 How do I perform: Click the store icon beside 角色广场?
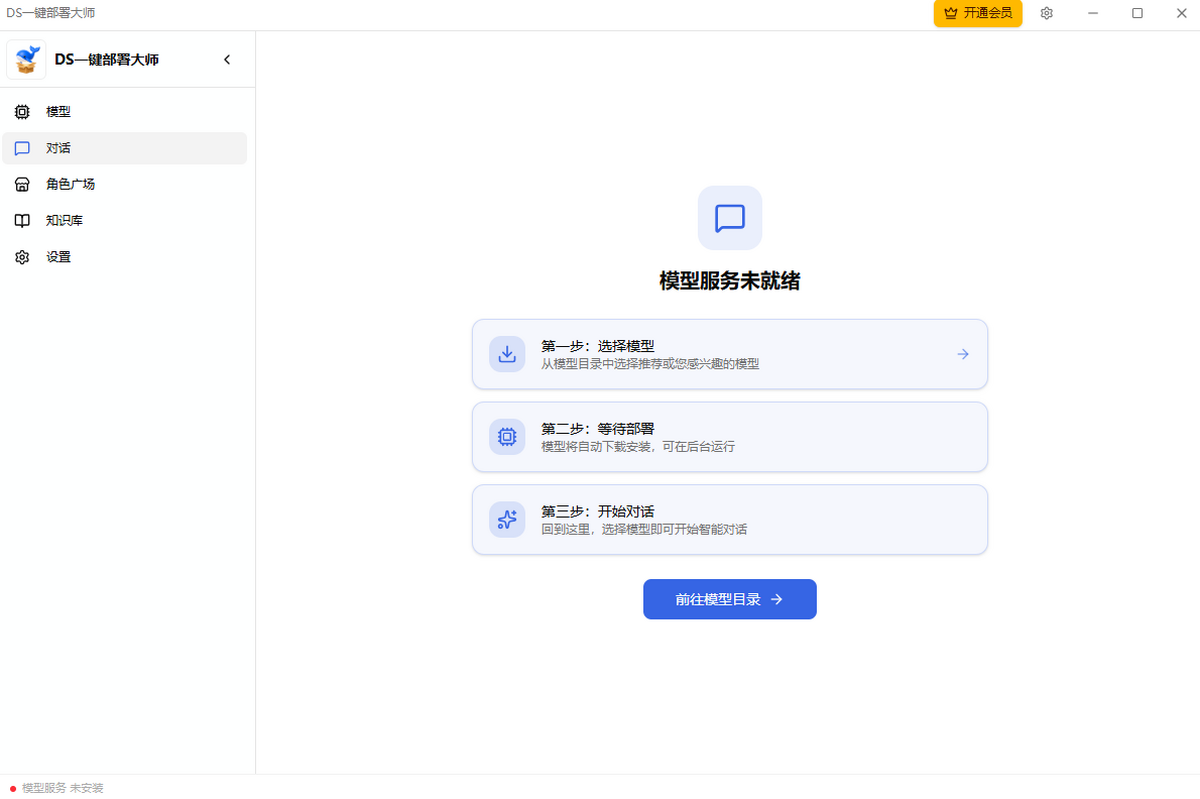pyautogui.click(x=22, y=184)
